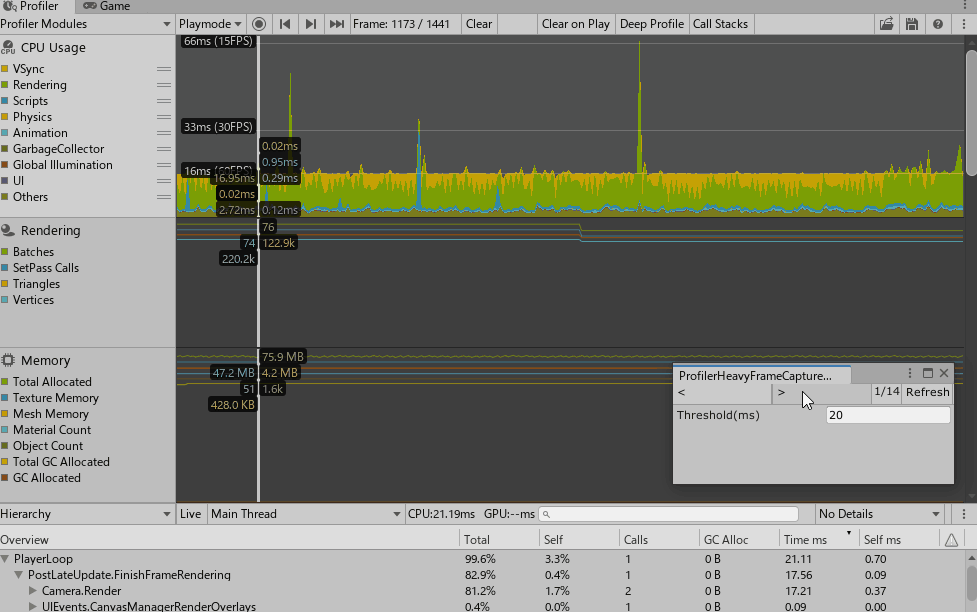Viewport: 977px width, 612px height.
Task: Expand the Camera.Render row
Action: pos(33,591)
